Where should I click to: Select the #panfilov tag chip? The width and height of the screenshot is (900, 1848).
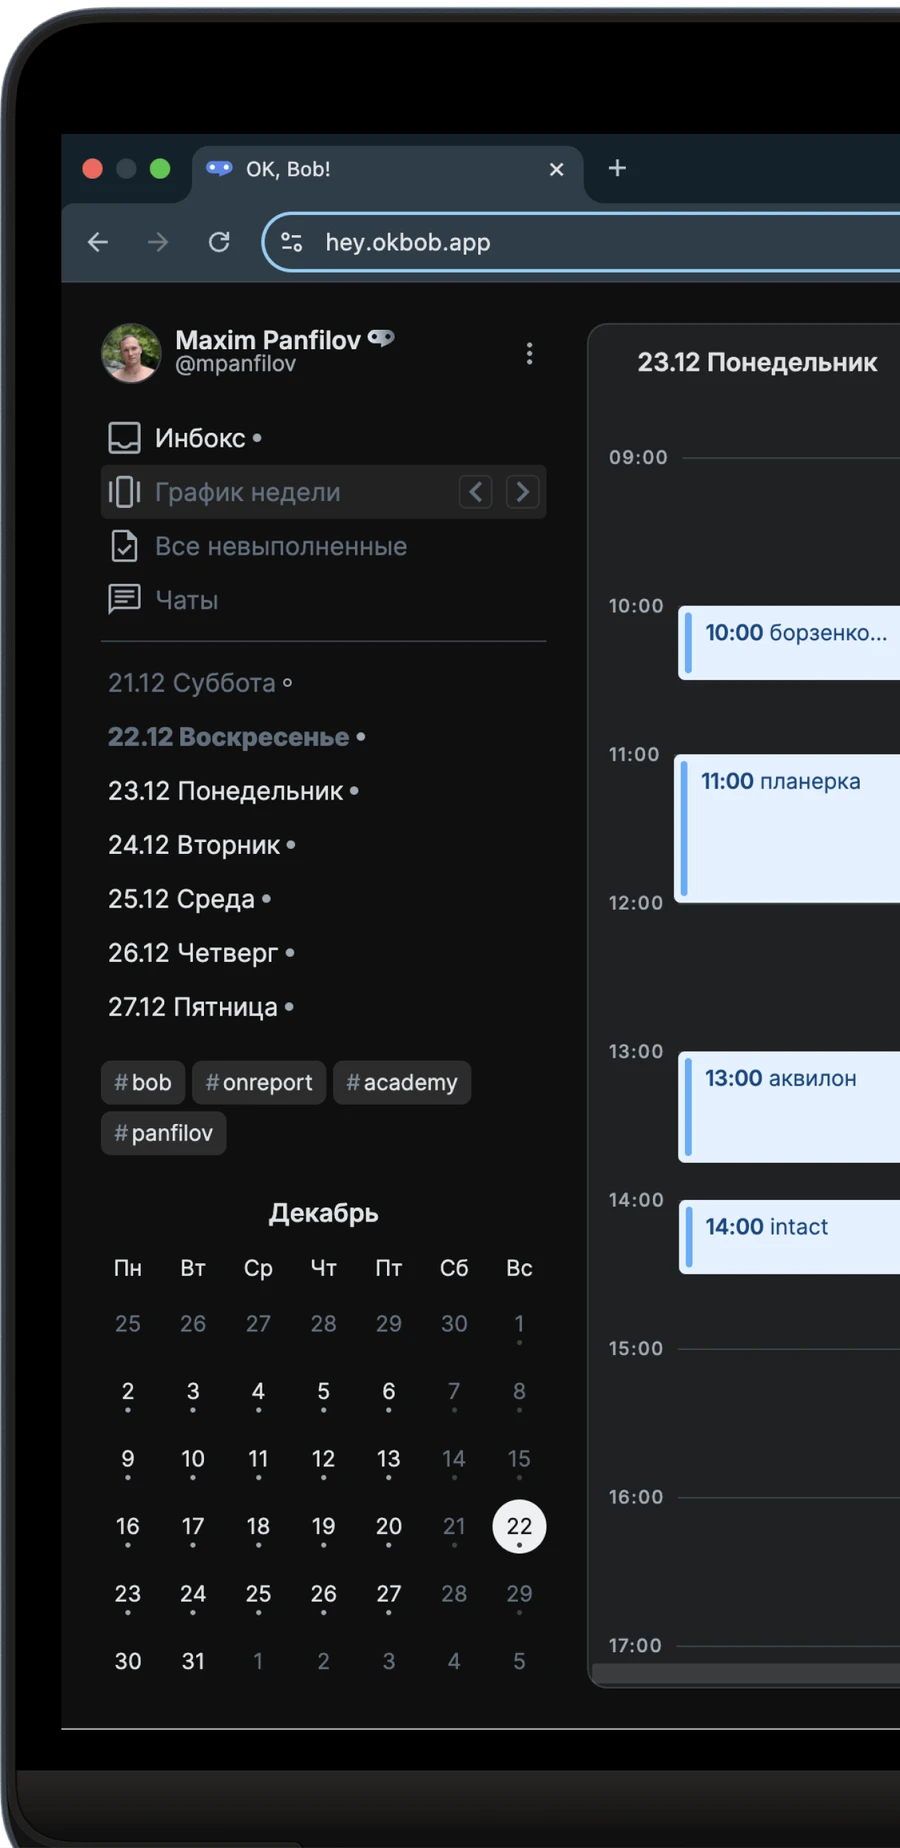pos(163,1133)
